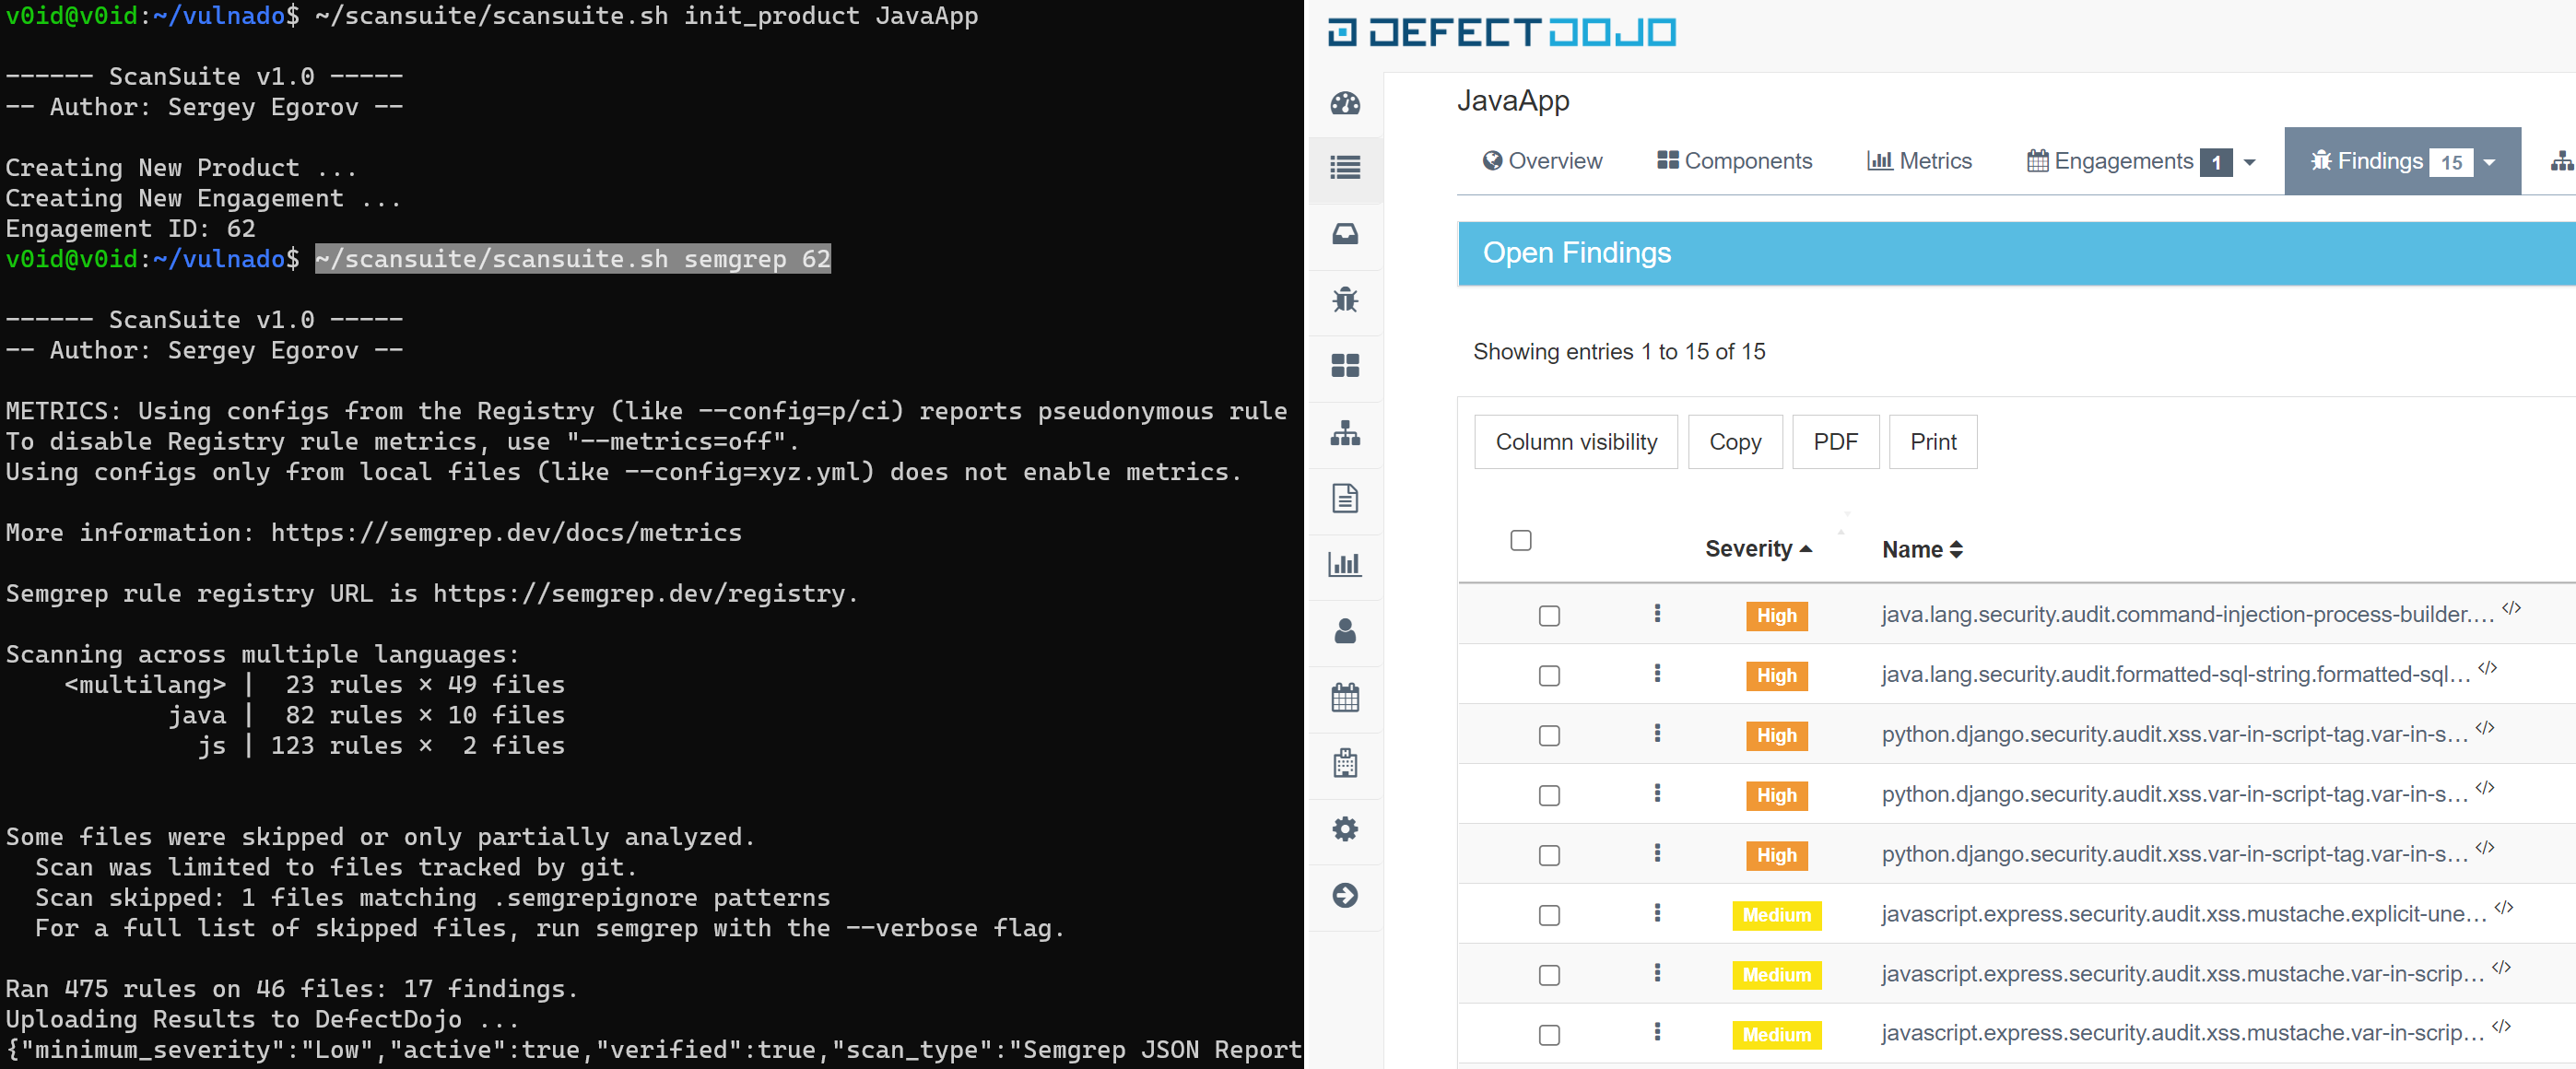Toggle the select-all findings header checkbox
The width and height of the screenshot is (2576, 1069).
coord(1520,541)
